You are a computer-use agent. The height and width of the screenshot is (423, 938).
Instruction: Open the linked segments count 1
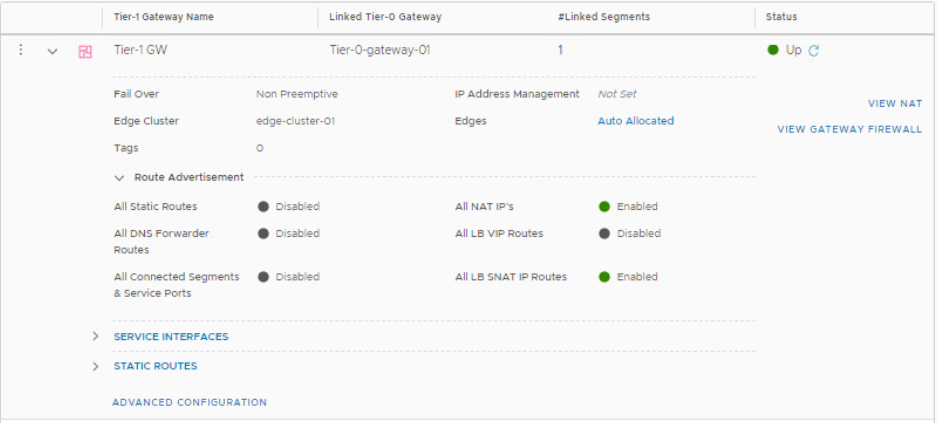click(x=561, y=50)
